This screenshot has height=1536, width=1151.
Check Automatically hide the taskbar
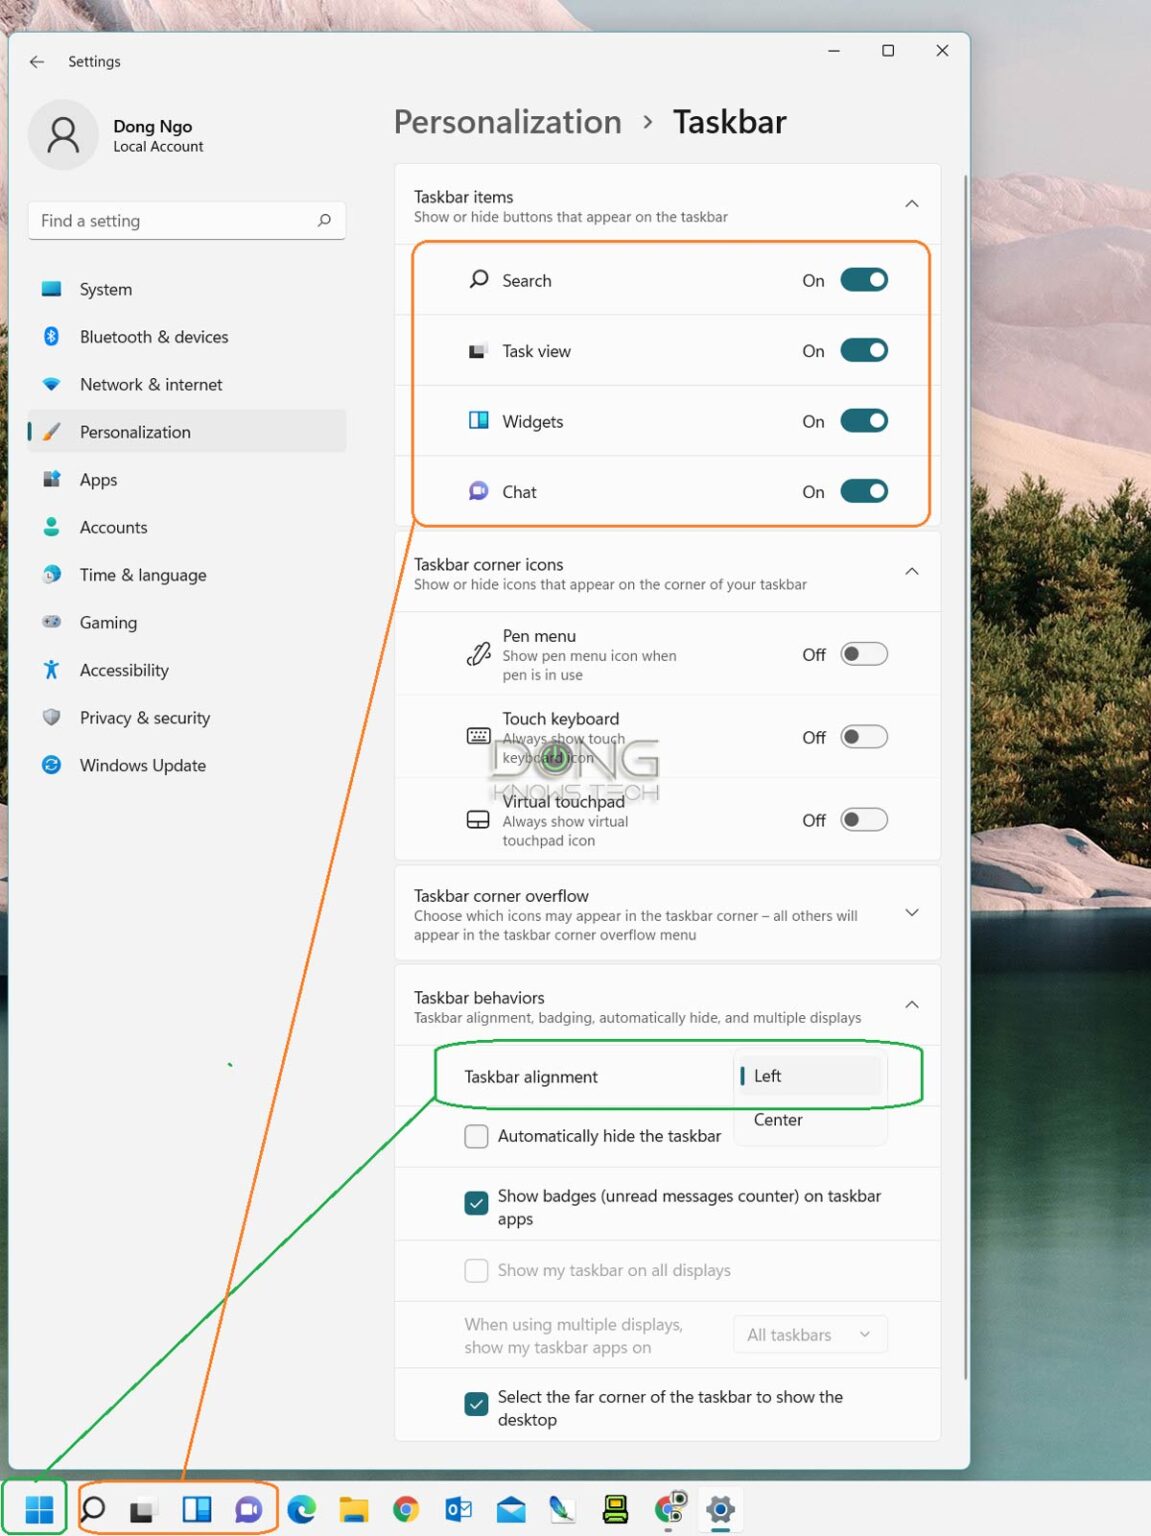tap(476, 1136)
